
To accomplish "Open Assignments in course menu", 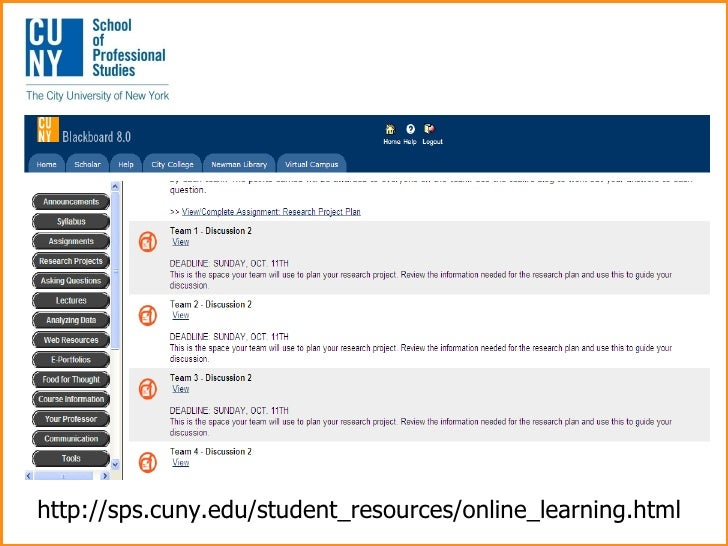I will click(x=71, y=241).
